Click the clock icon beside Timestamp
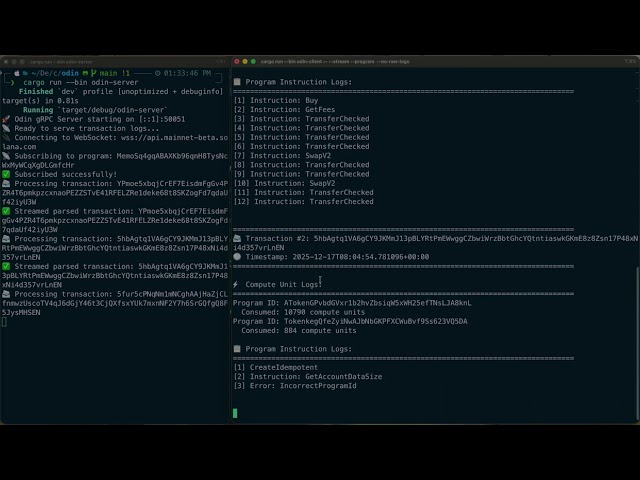The image size is (640, 480). pos(237,257)
